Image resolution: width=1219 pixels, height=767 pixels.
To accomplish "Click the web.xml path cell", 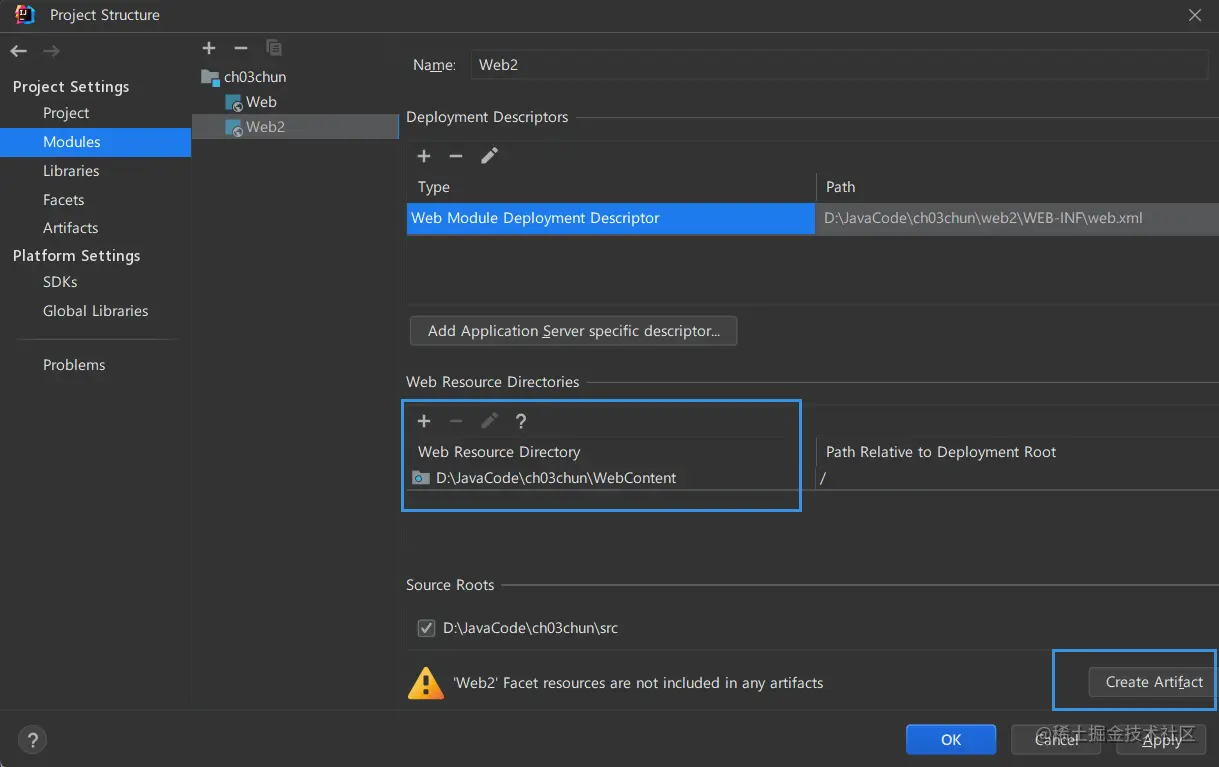I will (1017, 218).
